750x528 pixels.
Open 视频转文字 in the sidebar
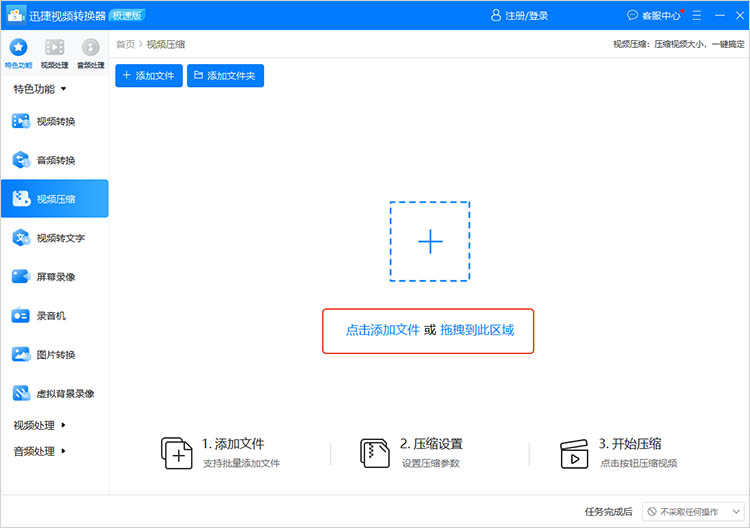click(x=55, y=238)
